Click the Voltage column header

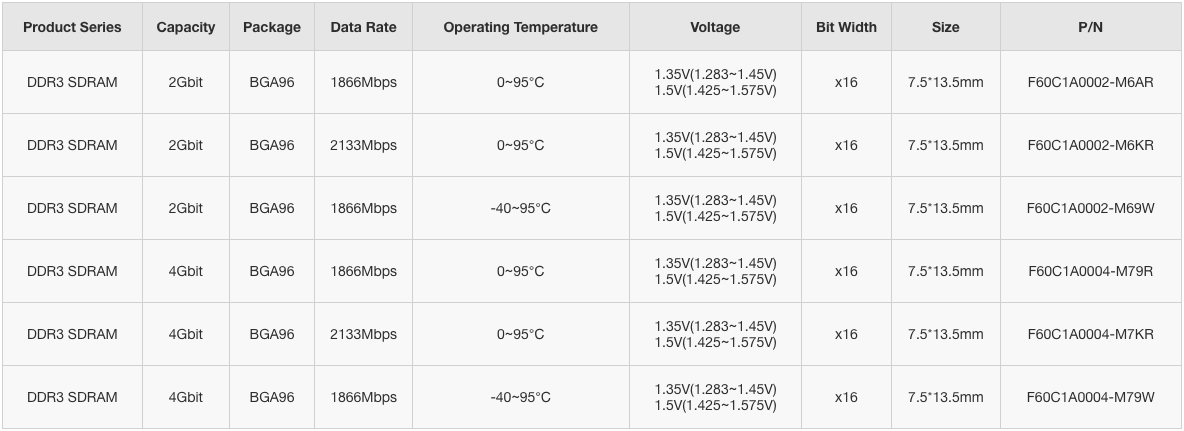pyautogui.click(x=715, y=27)
